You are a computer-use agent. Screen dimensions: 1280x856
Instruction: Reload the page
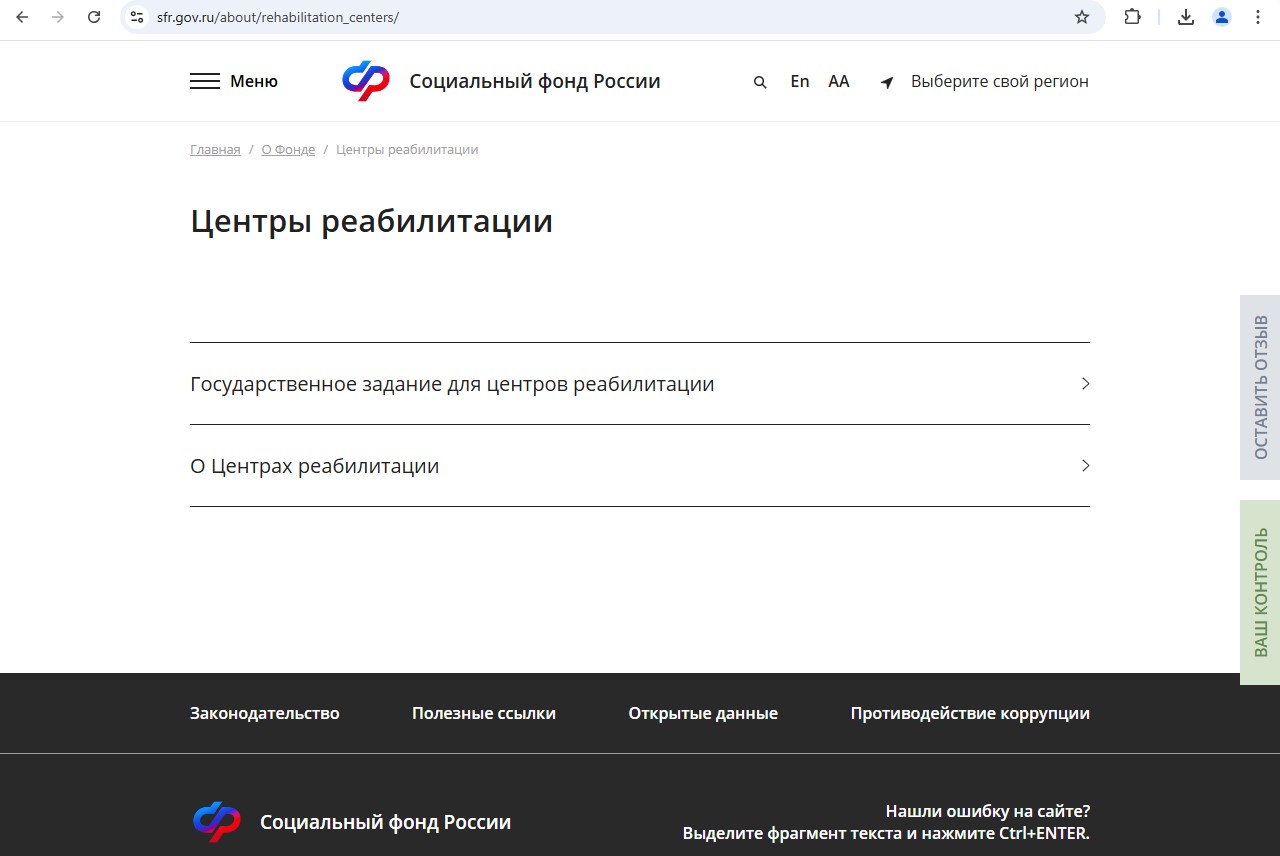[x=94, y=17]
